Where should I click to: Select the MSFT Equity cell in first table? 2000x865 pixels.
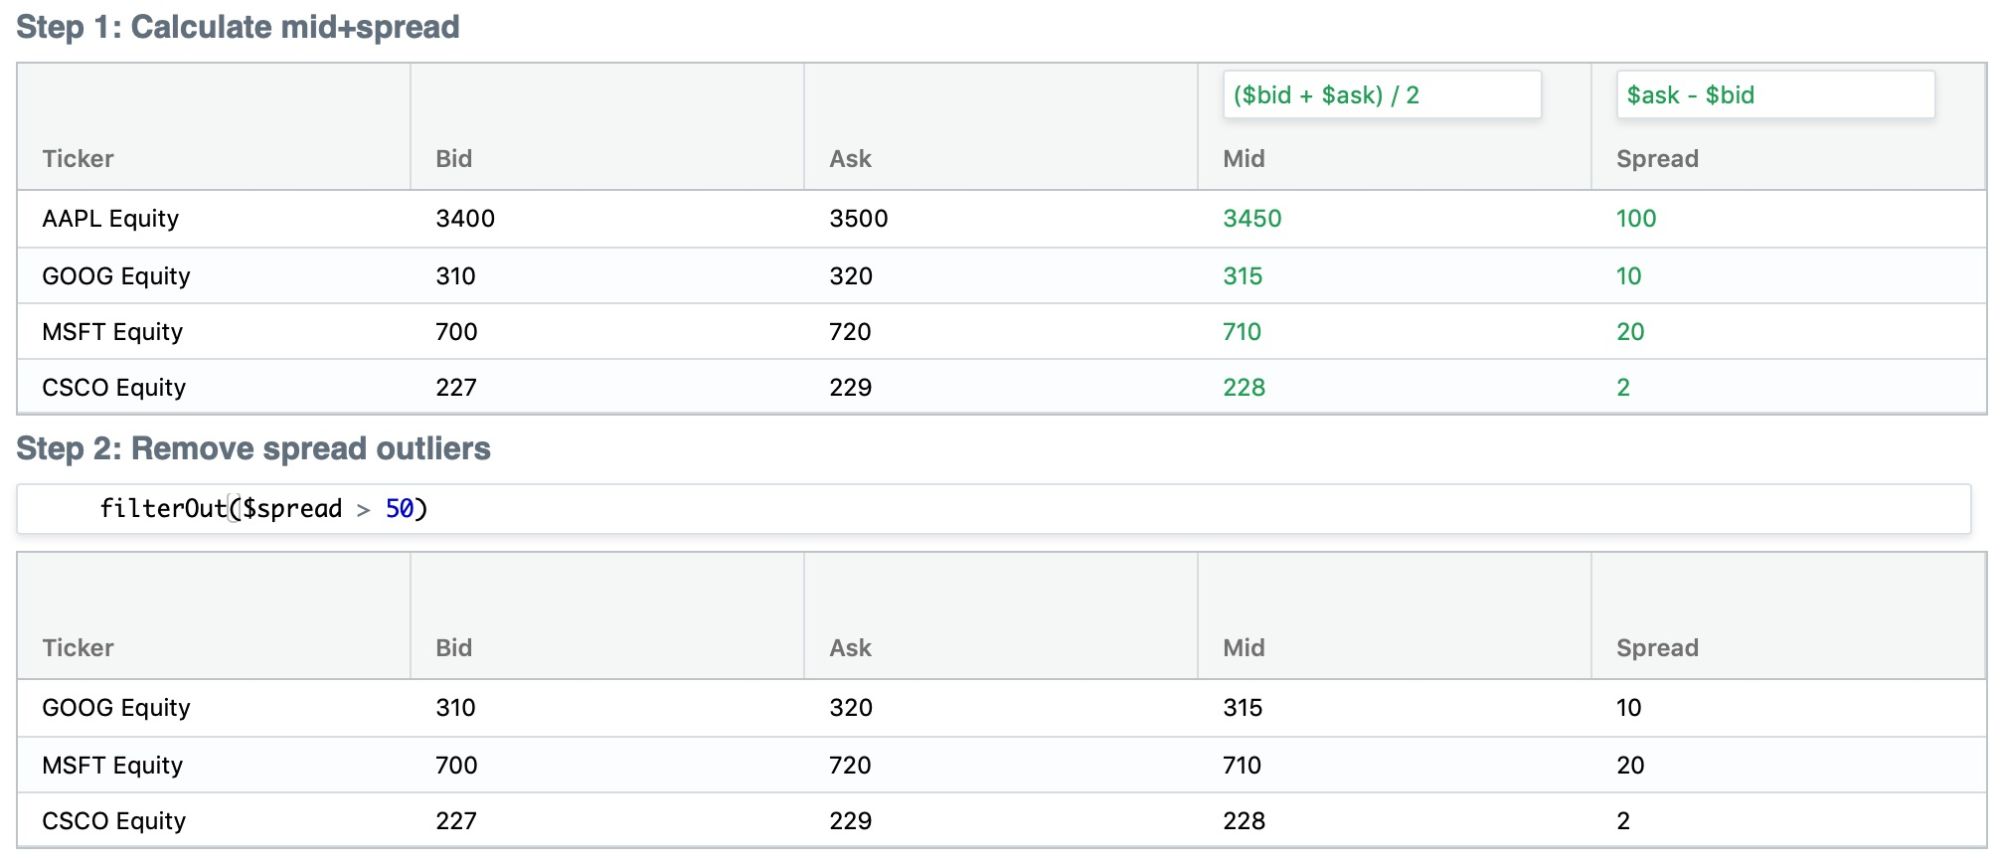[x=112, y=332]
